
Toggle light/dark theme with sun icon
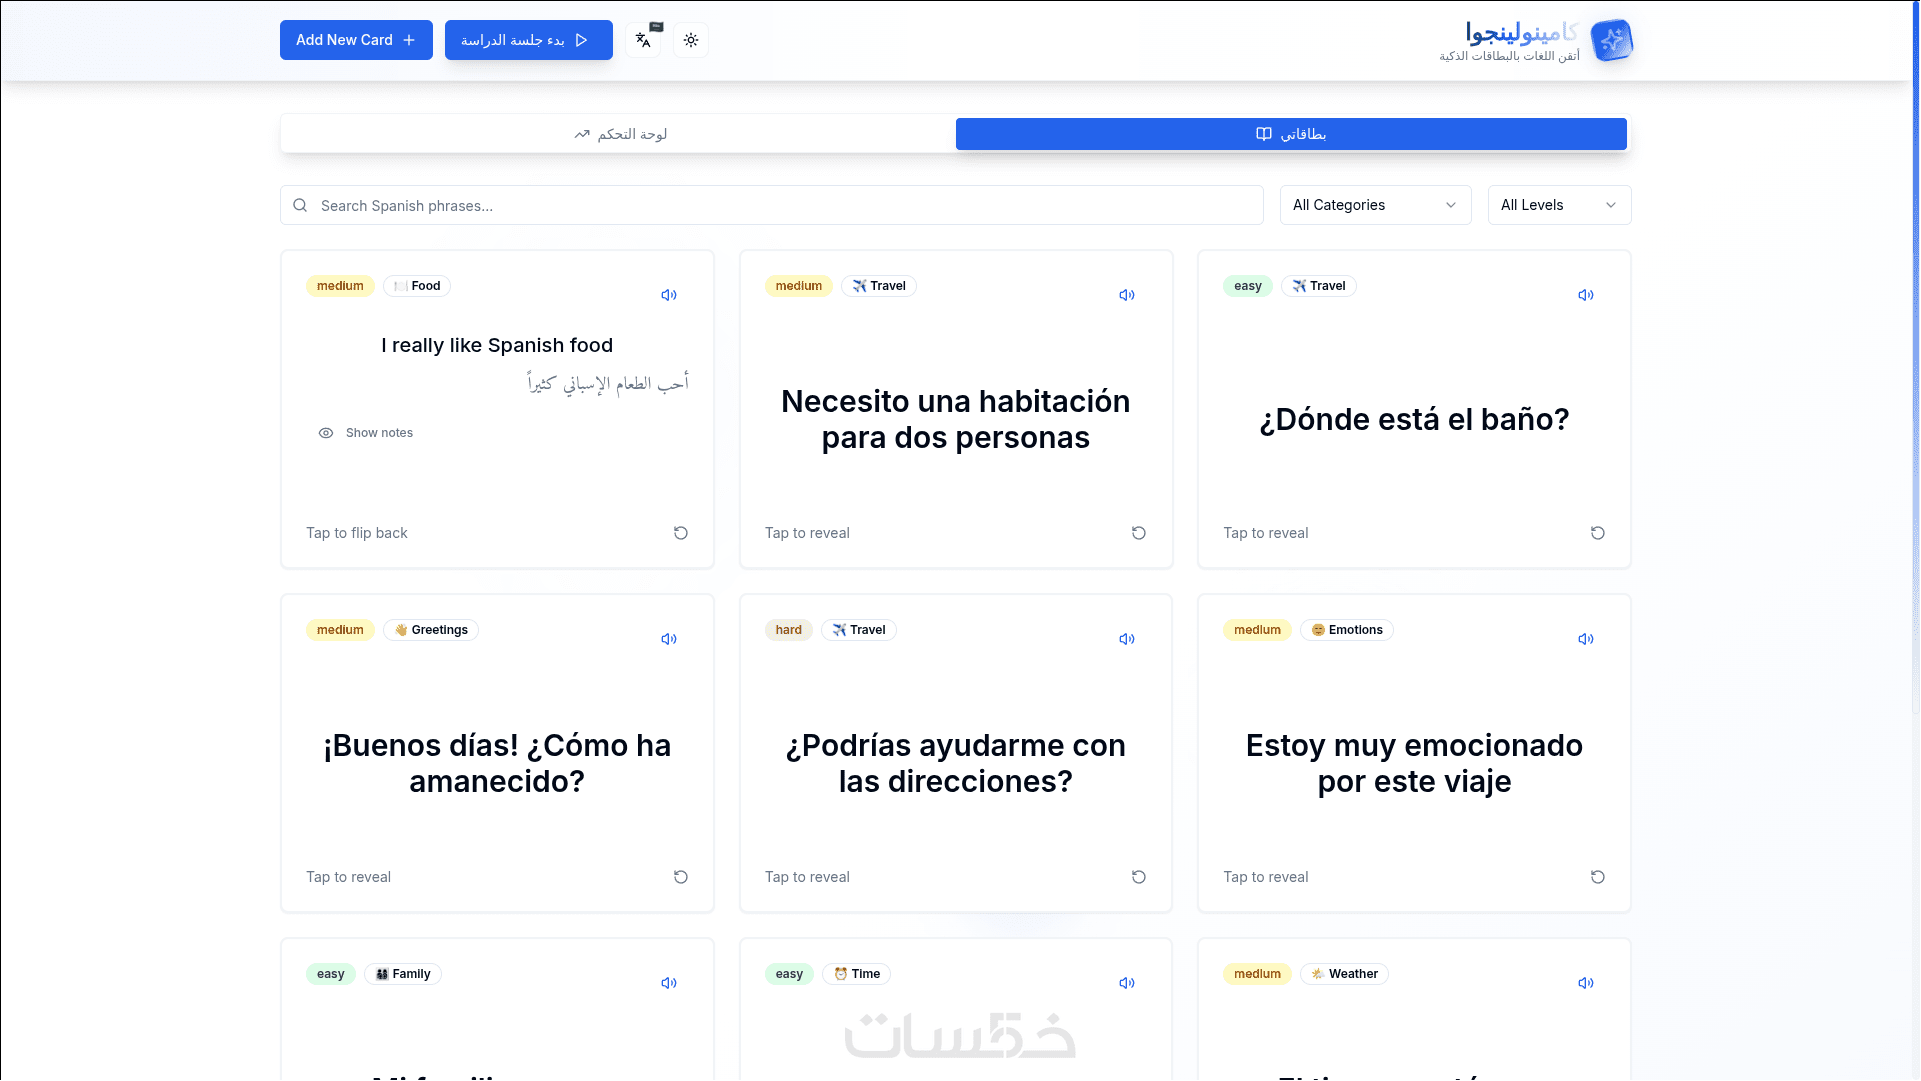691,40
